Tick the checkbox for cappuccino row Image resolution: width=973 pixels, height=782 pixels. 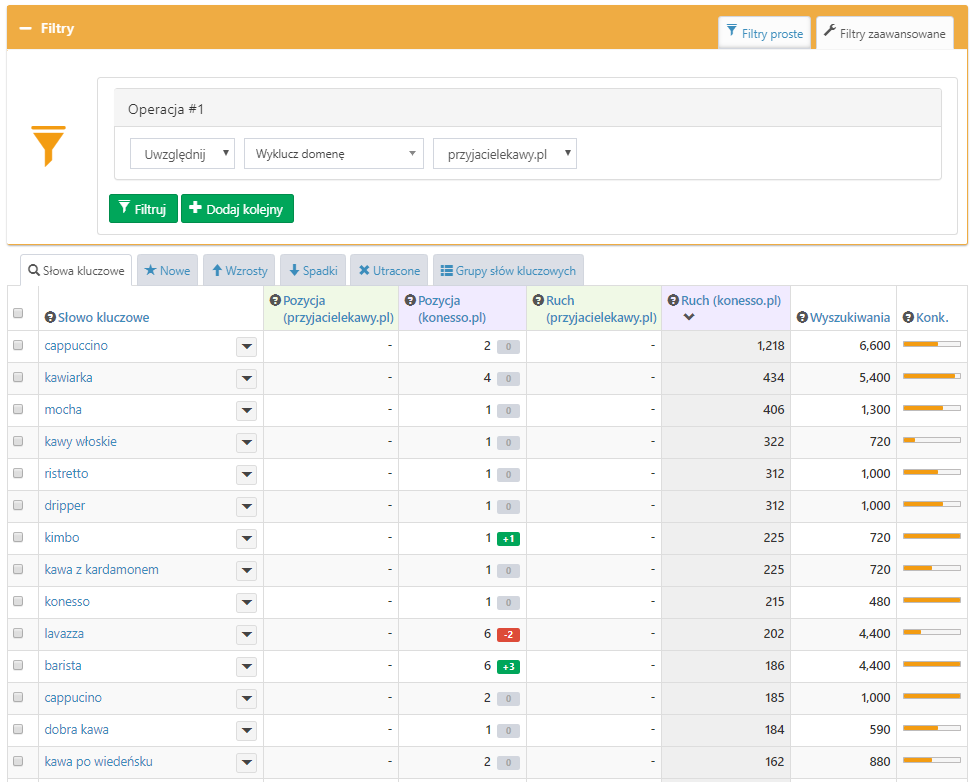click(18, 345)
